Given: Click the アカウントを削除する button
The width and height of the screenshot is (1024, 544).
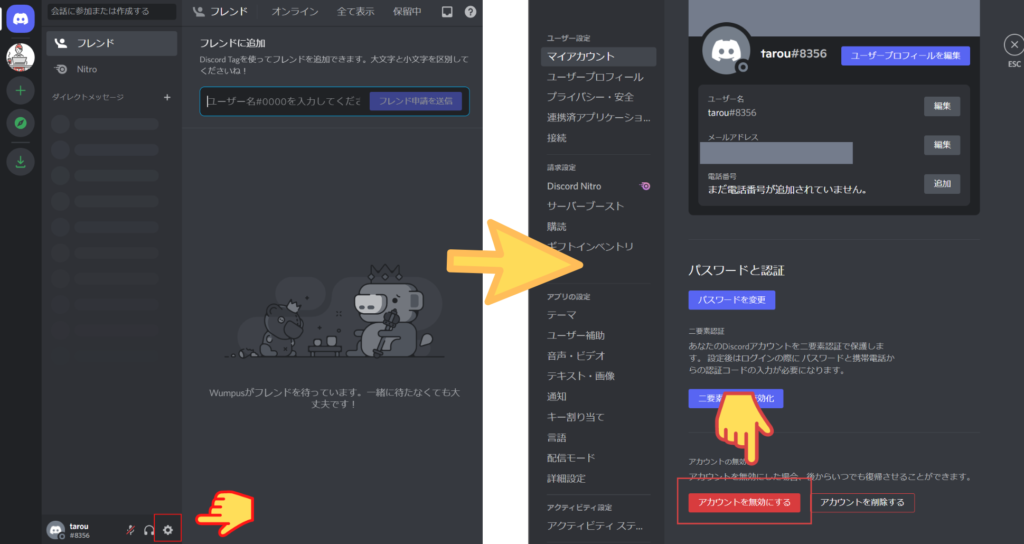Looking at the screenshot, I should [862, 502].
